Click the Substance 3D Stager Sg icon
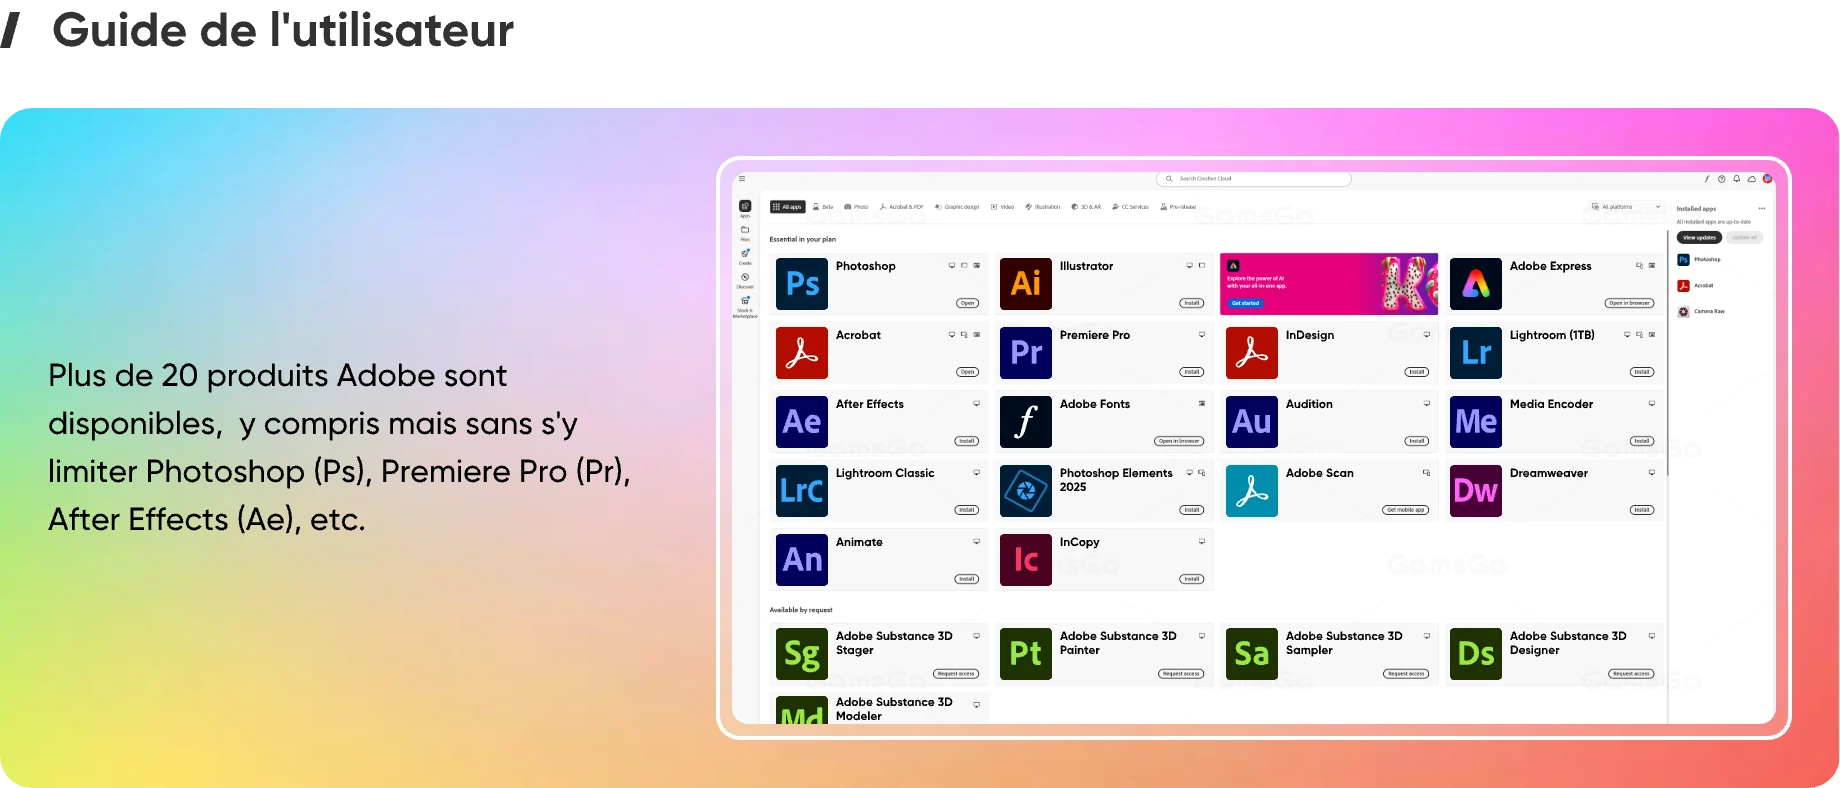Image resolution: width=1840 pixels, height=788 pixels. pos(802,654)
